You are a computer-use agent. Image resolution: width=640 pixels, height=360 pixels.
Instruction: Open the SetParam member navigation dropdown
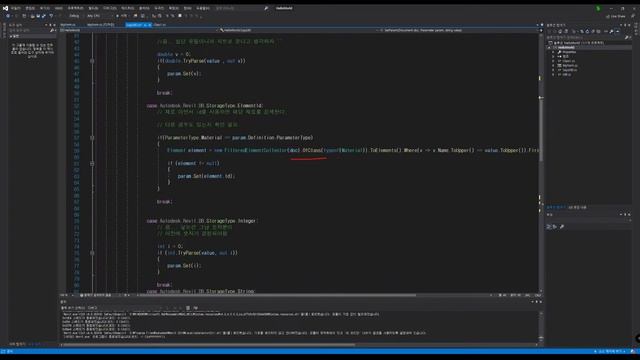click(460, 30)
